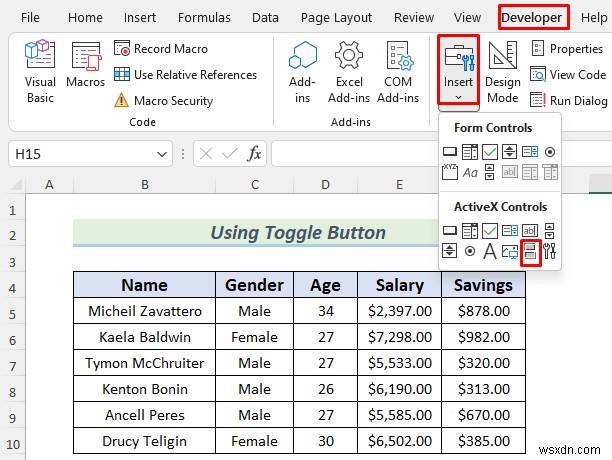Select ActiveX Image control

(x=510, y=252)
